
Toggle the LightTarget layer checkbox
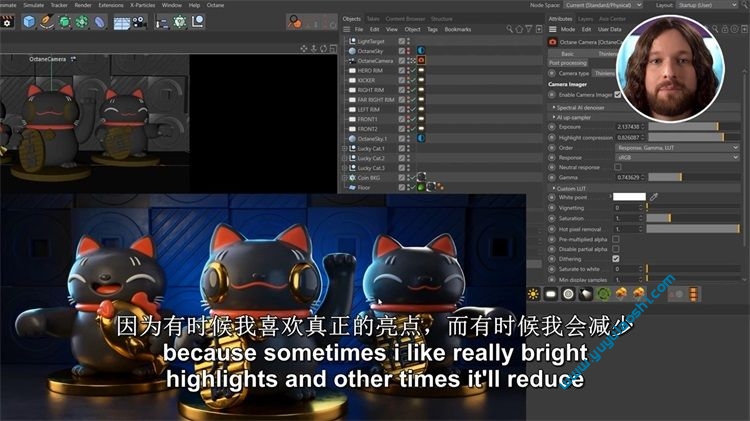point(402,42)
